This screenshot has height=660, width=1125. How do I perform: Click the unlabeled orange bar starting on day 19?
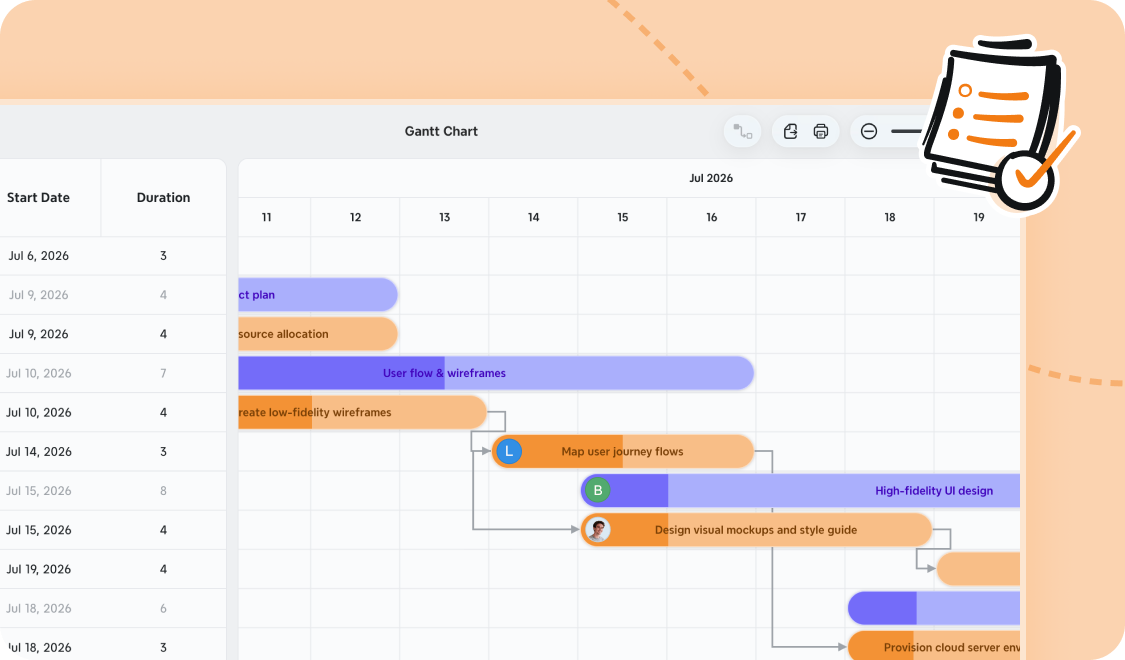tap(979, 569)
